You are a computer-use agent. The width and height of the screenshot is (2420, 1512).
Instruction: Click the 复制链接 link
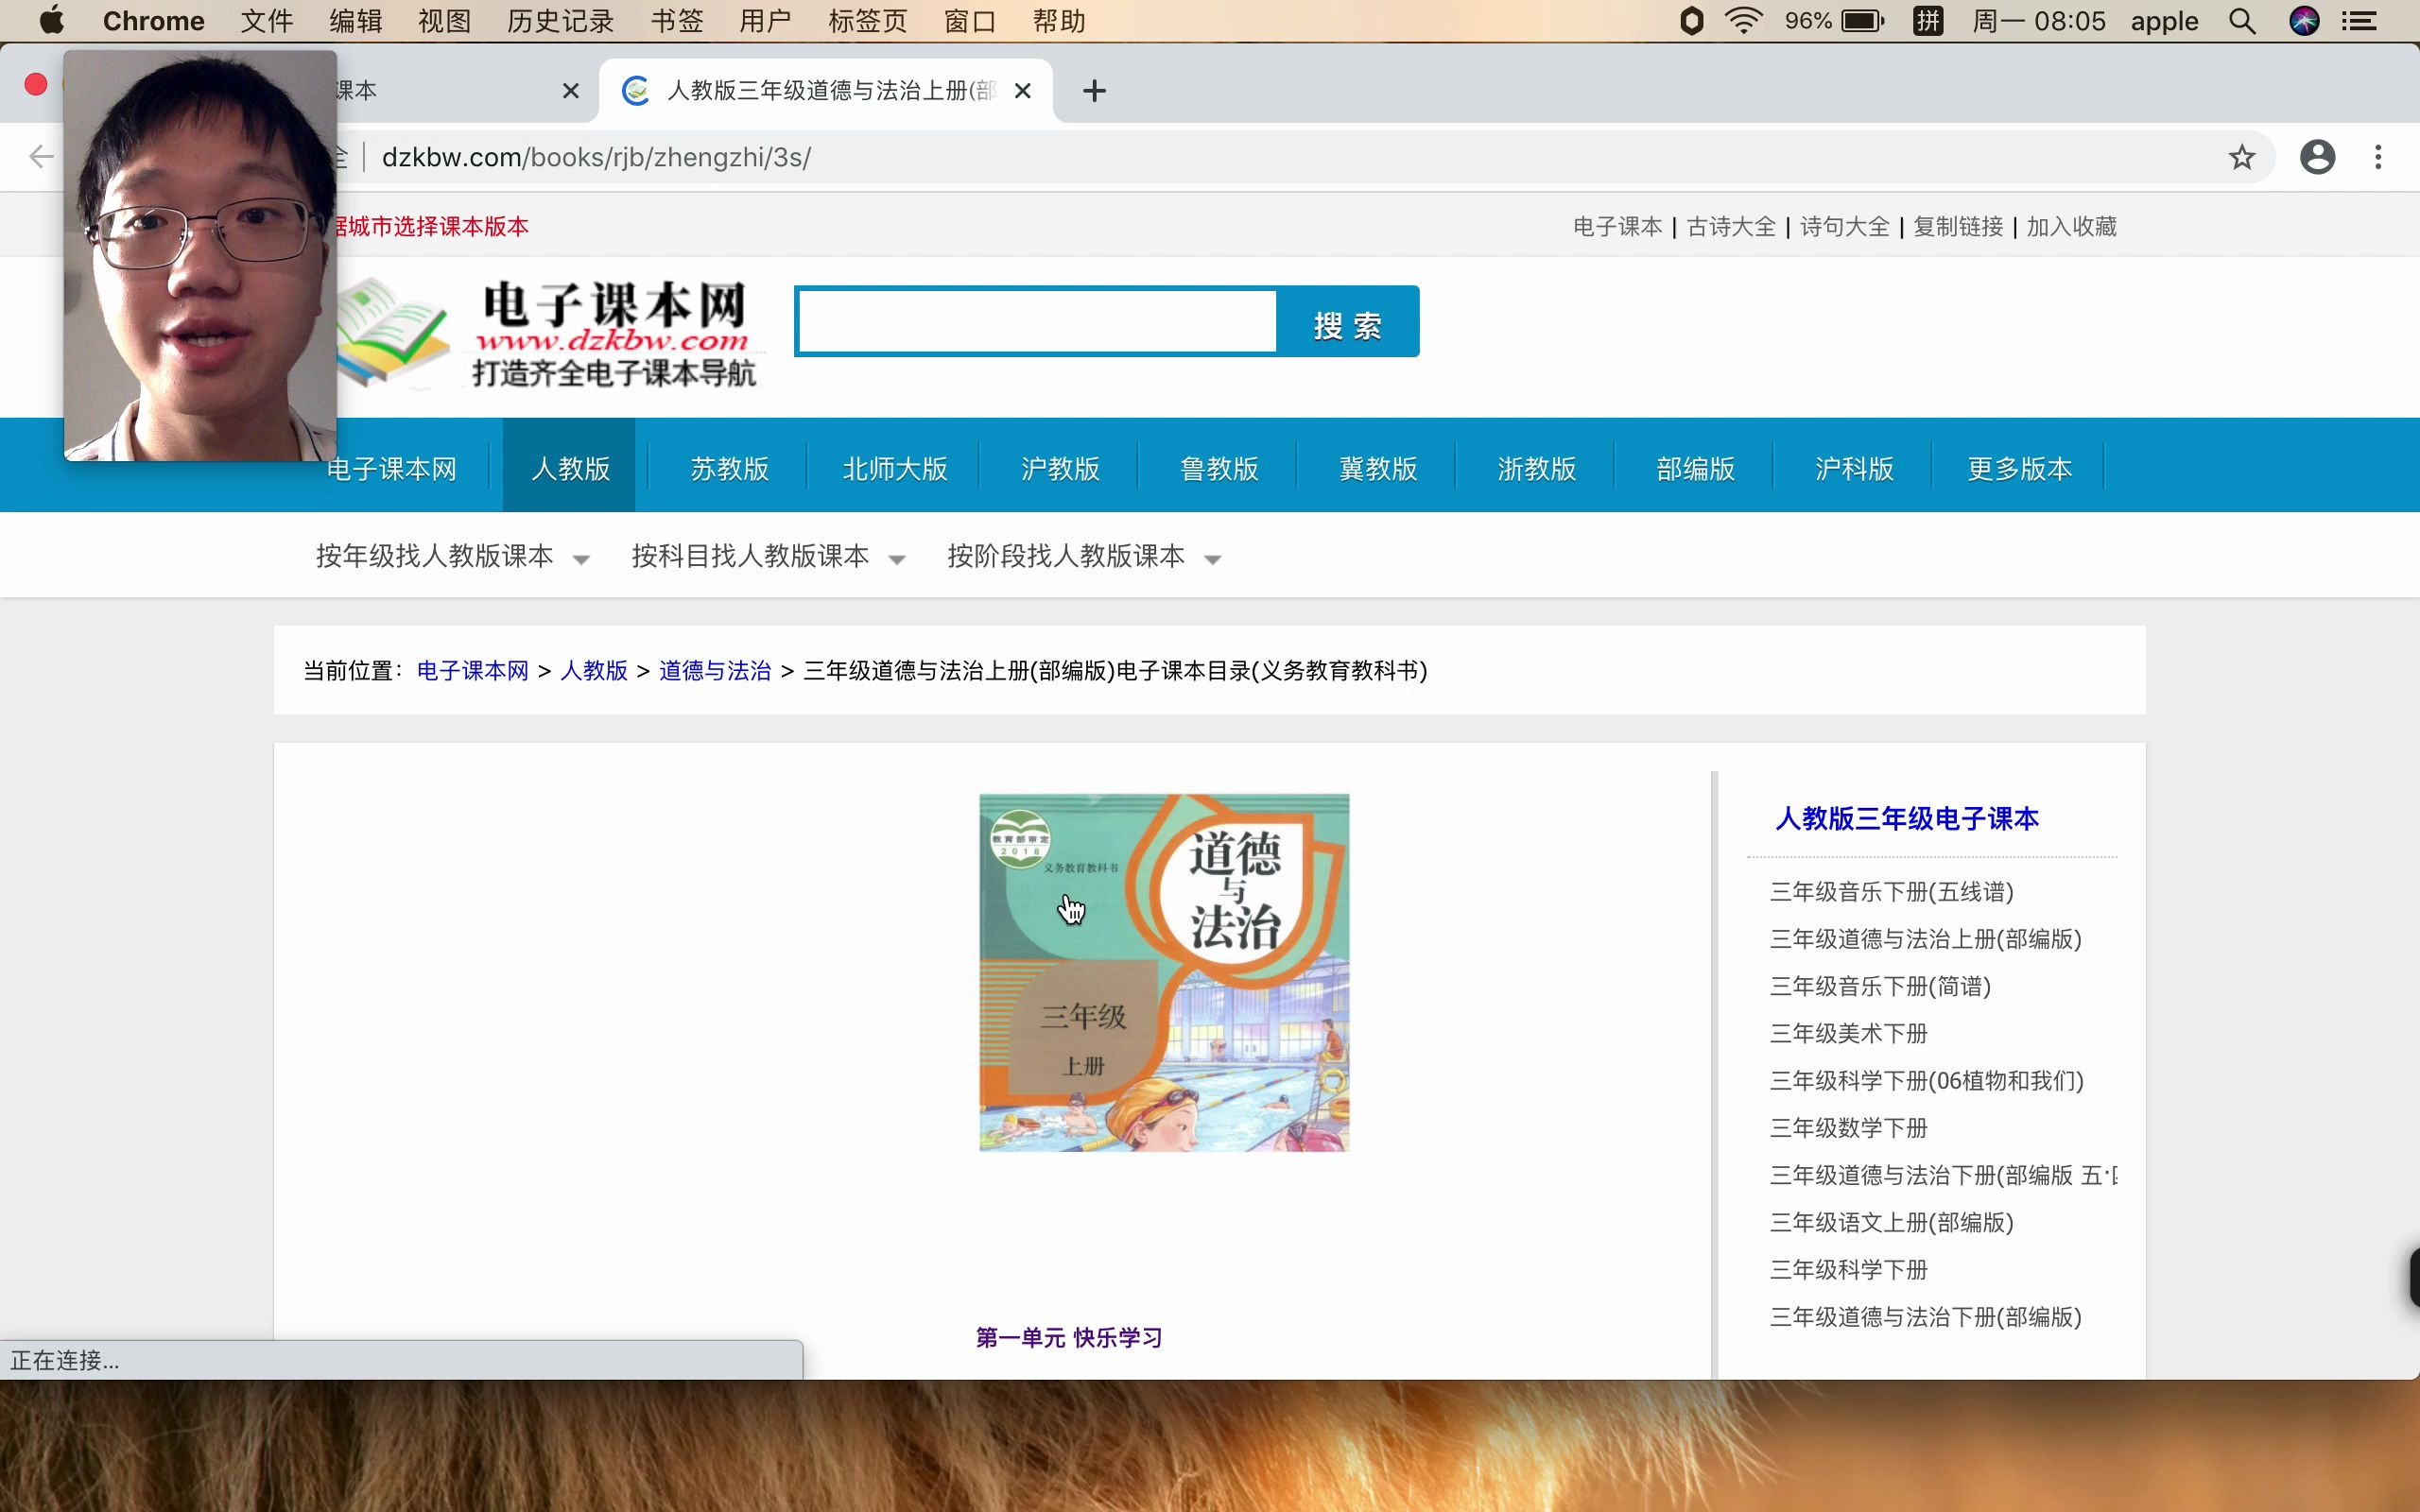[x=1958, y=227]
